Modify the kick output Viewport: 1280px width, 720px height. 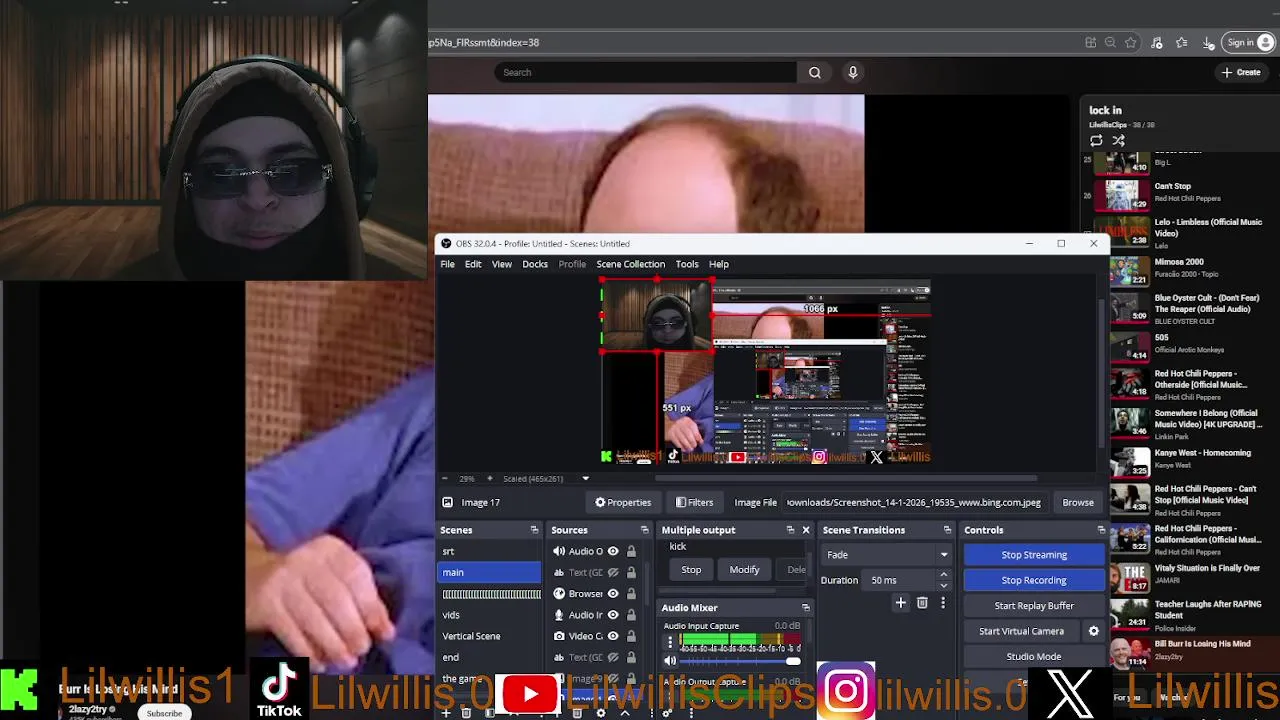(x=744, y=570)
